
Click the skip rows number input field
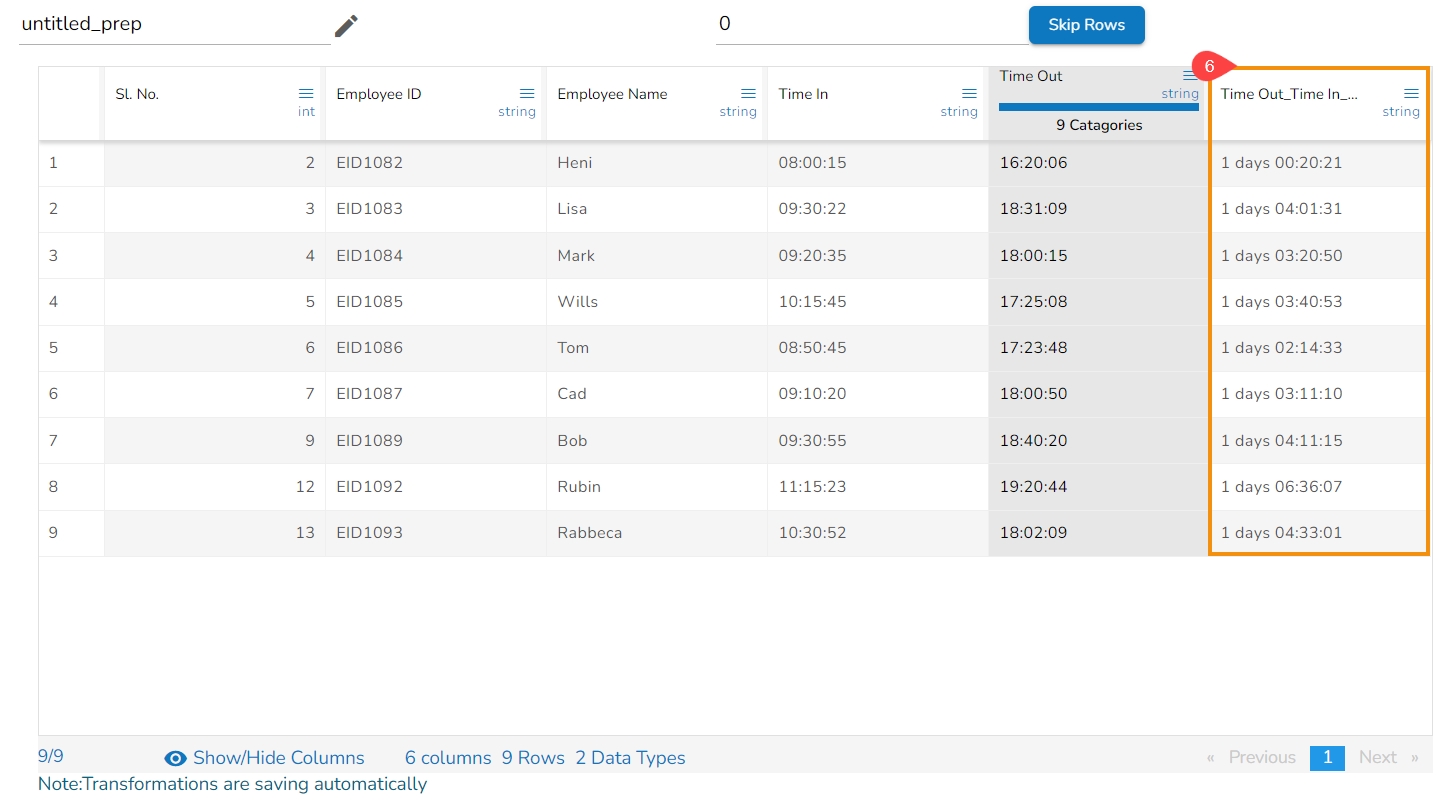[x=870, y=24]
